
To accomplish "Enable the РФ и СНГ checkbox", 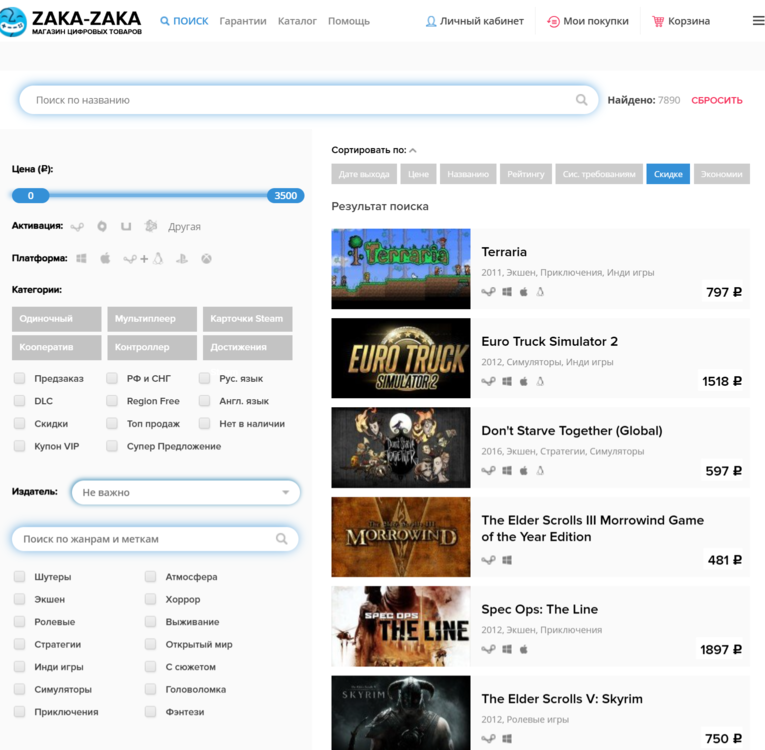I will pyautogui.click(x=112, y=378).
